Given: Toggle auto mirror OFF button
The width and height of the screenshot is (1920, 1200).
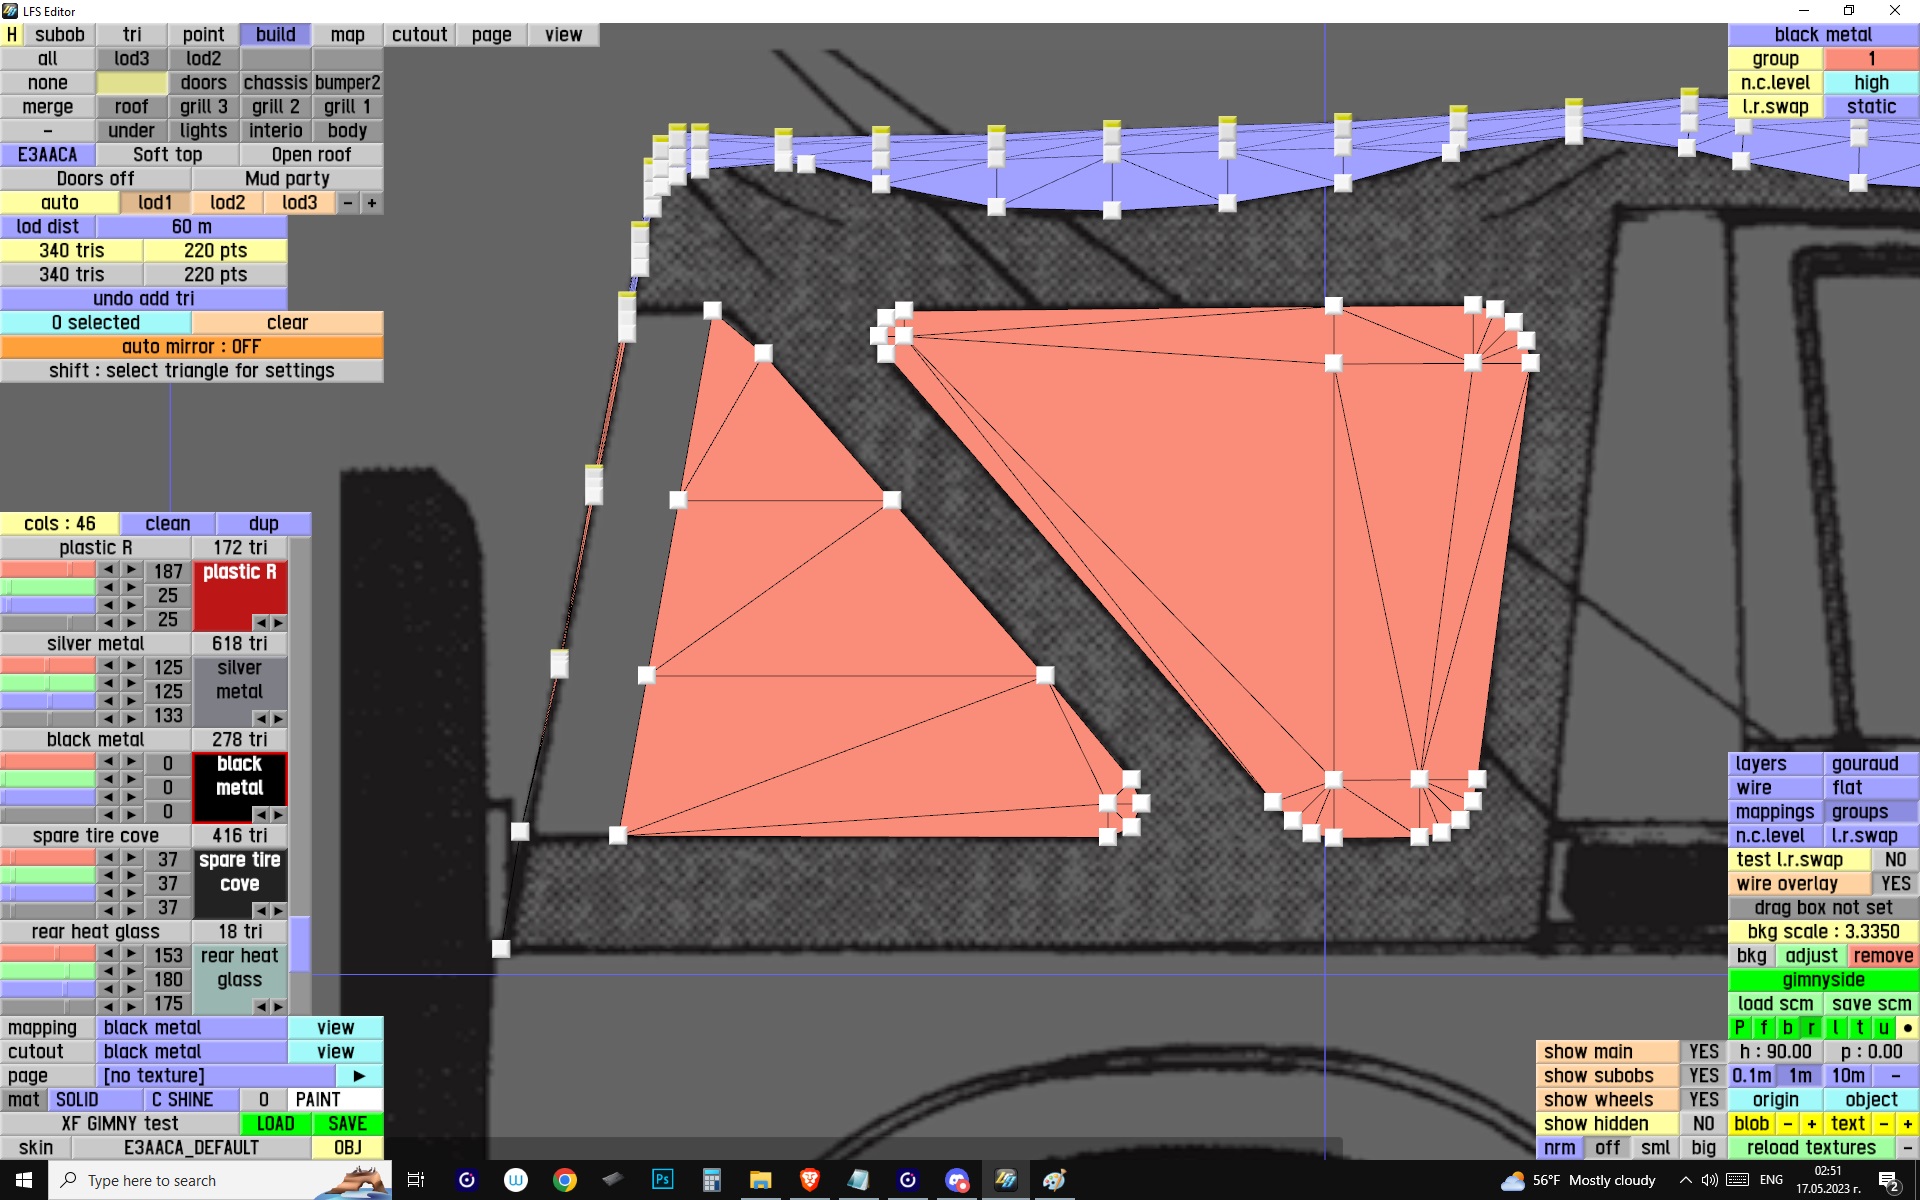Looking at the screenshot, I should pyautogui.click(x=191, y=347).
